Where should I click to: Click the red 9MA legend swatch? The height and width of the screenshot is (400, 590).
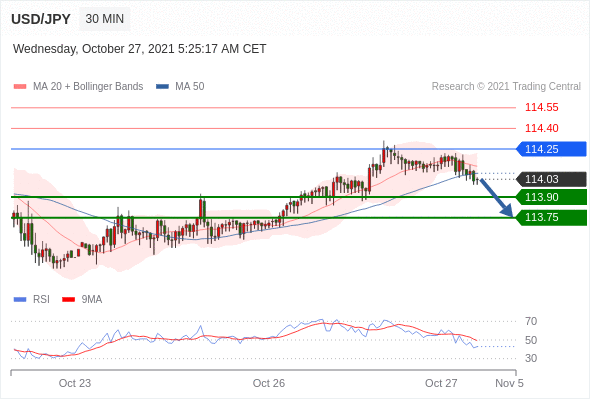coord(68,300)
